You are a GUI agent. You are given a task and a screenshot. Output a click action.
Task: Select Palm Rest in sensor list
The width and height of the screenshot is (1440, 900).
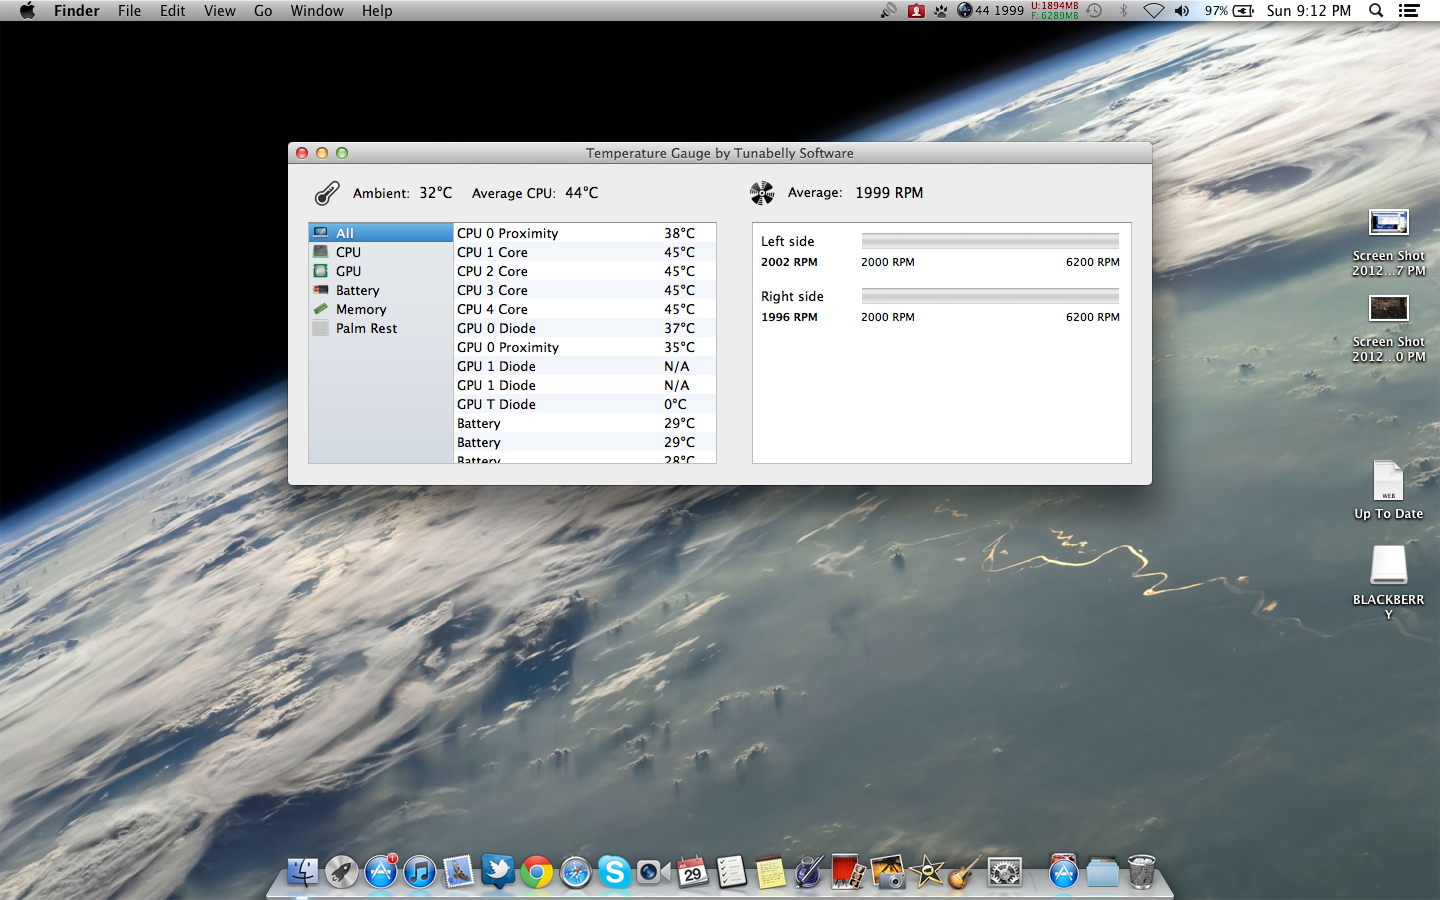click(366, 328)
